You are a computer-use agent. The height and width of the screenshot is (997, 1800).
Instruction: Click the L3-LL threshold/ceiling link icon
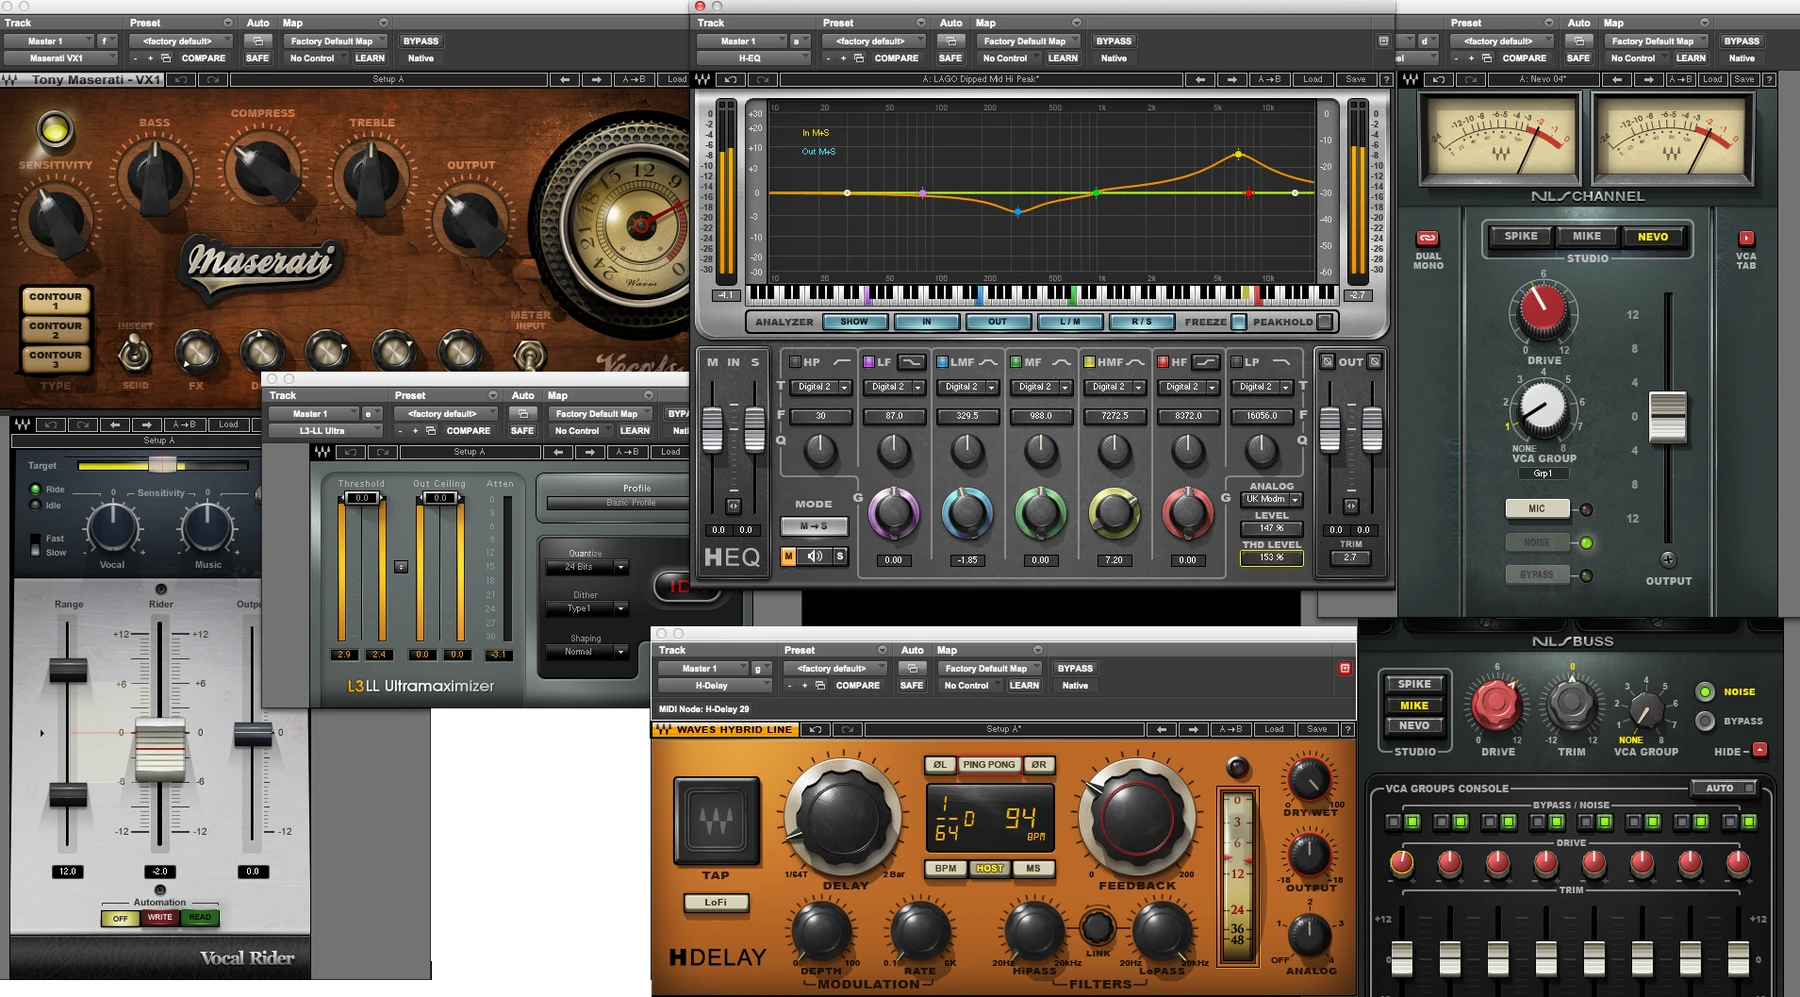[x=401, y=567]
